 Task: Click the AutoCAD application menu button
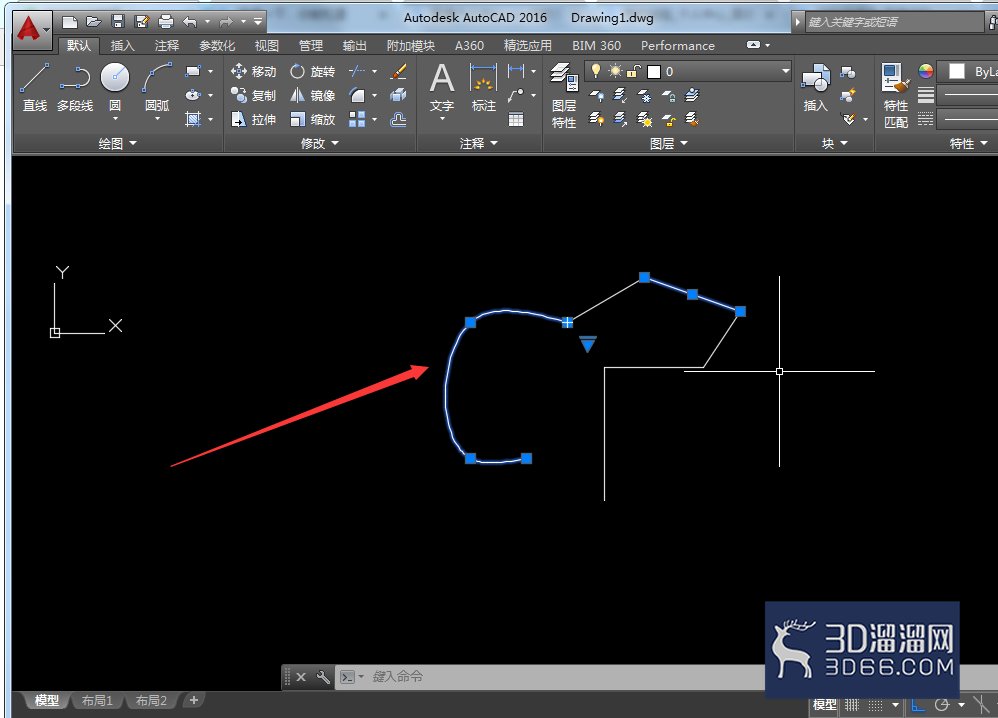30,29
